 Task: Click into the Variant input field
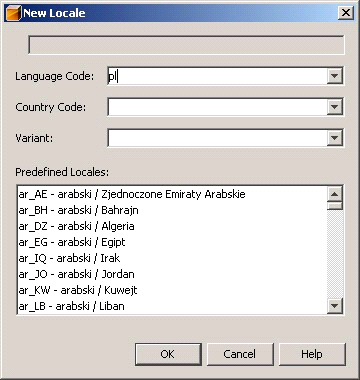click(217, 138)
